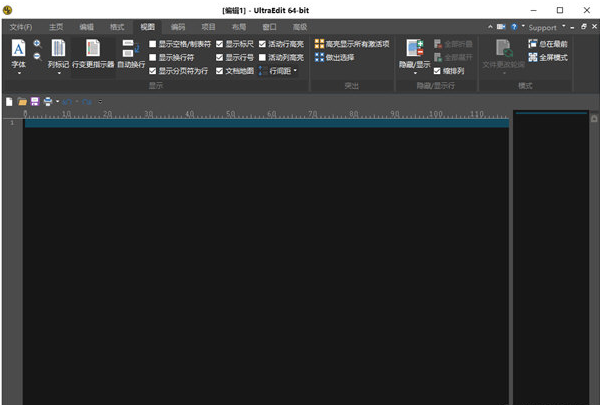Collapse the ribbon with the up chevron

490,27
